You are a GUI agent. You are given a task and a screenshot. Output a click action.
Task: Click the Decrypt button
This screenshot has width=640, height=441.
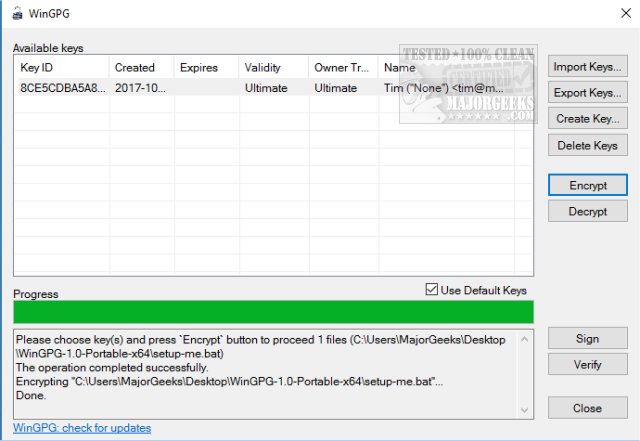tap(587, 212)
